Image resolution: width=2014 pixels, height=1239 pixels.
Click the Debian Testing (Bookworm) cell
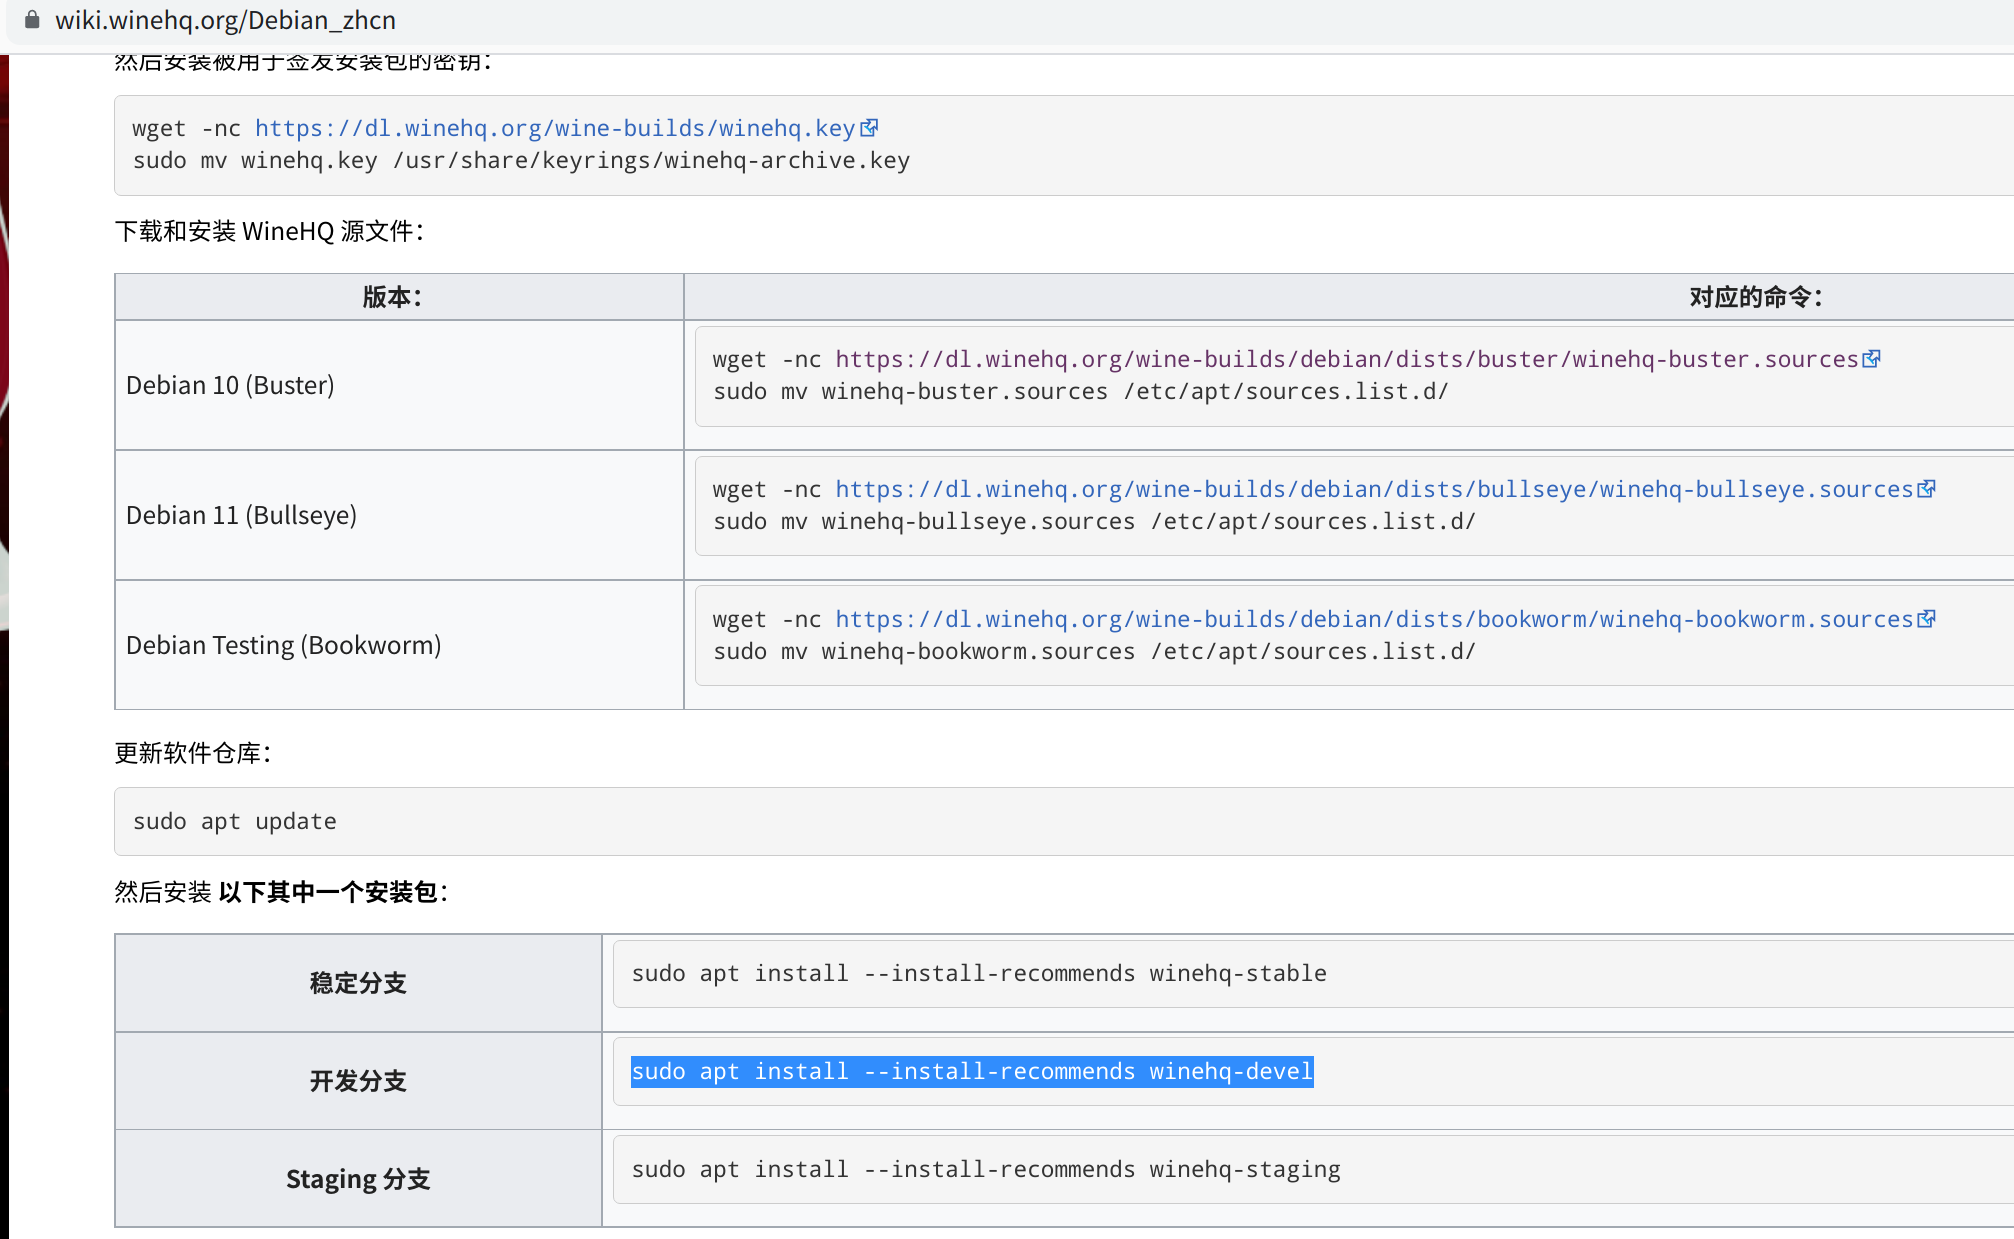point(283,645)
